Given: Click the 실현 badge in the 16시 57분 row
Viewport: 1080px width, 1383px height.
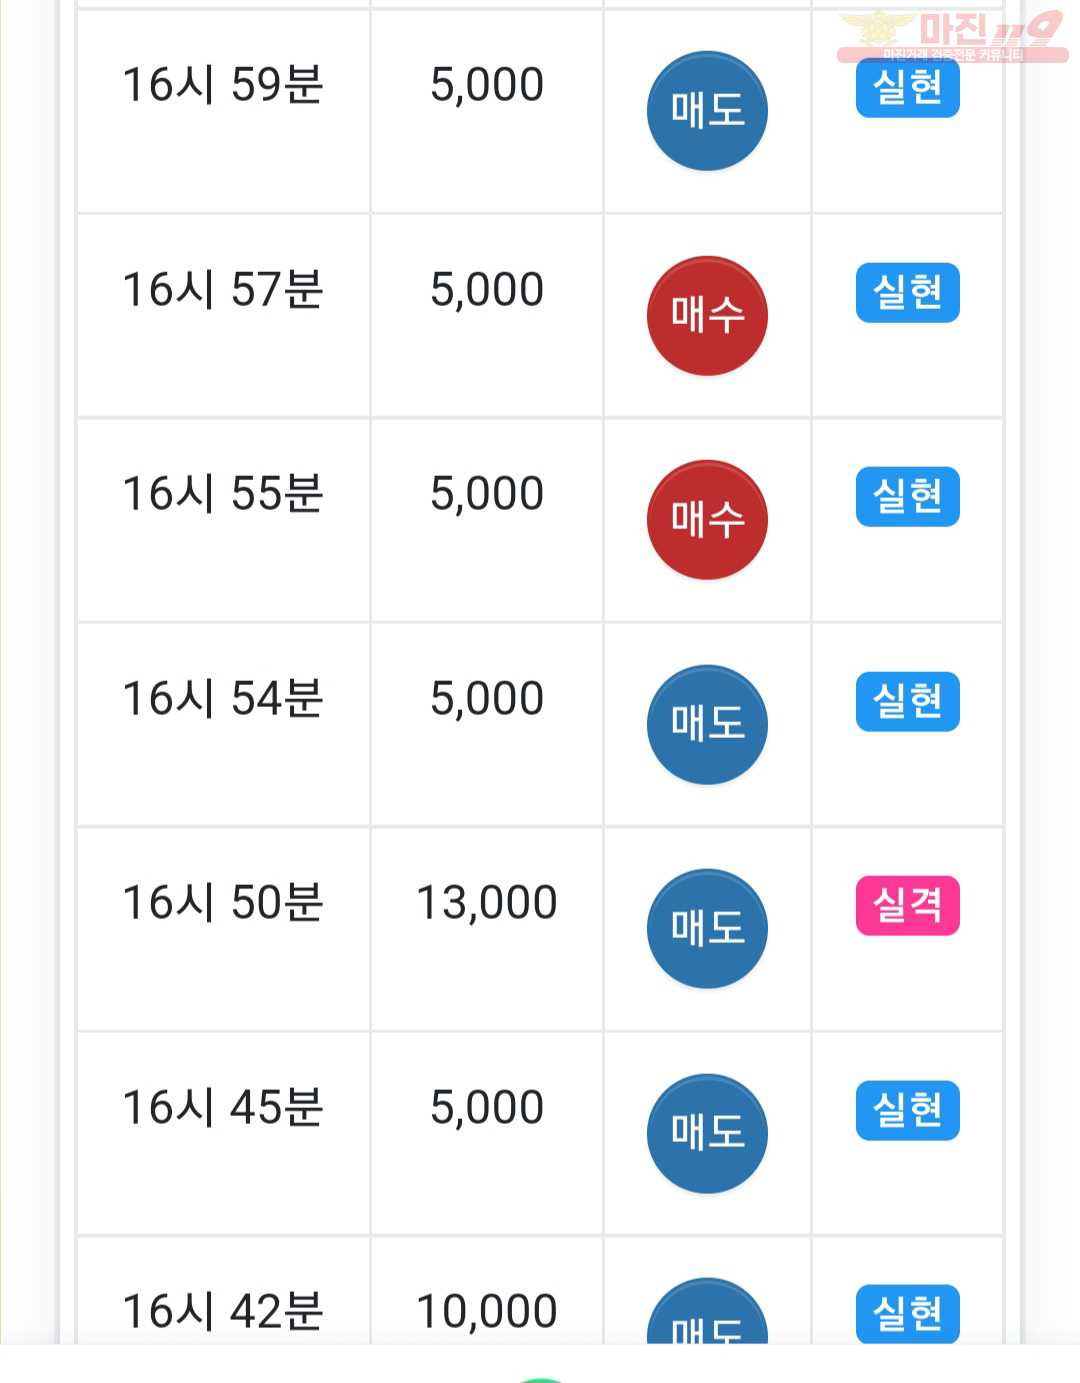Looking at the screenshot, I should click(907, 293).
